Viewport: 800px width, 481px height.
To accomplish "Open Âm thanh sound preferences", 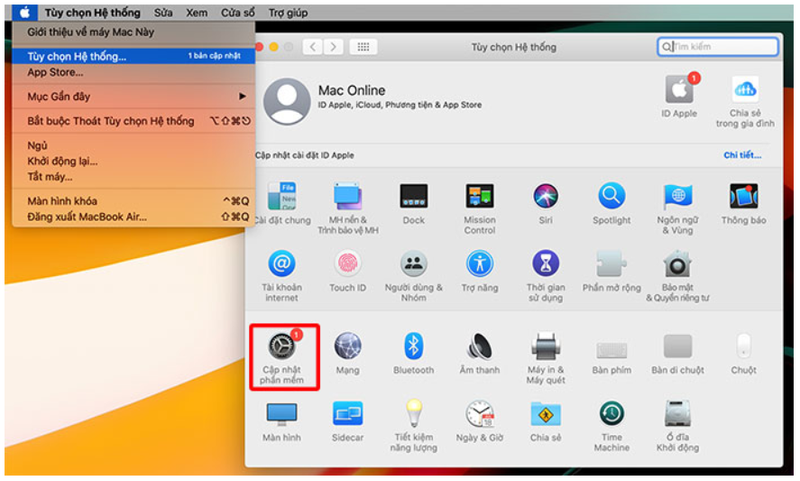I will point(480,347).
